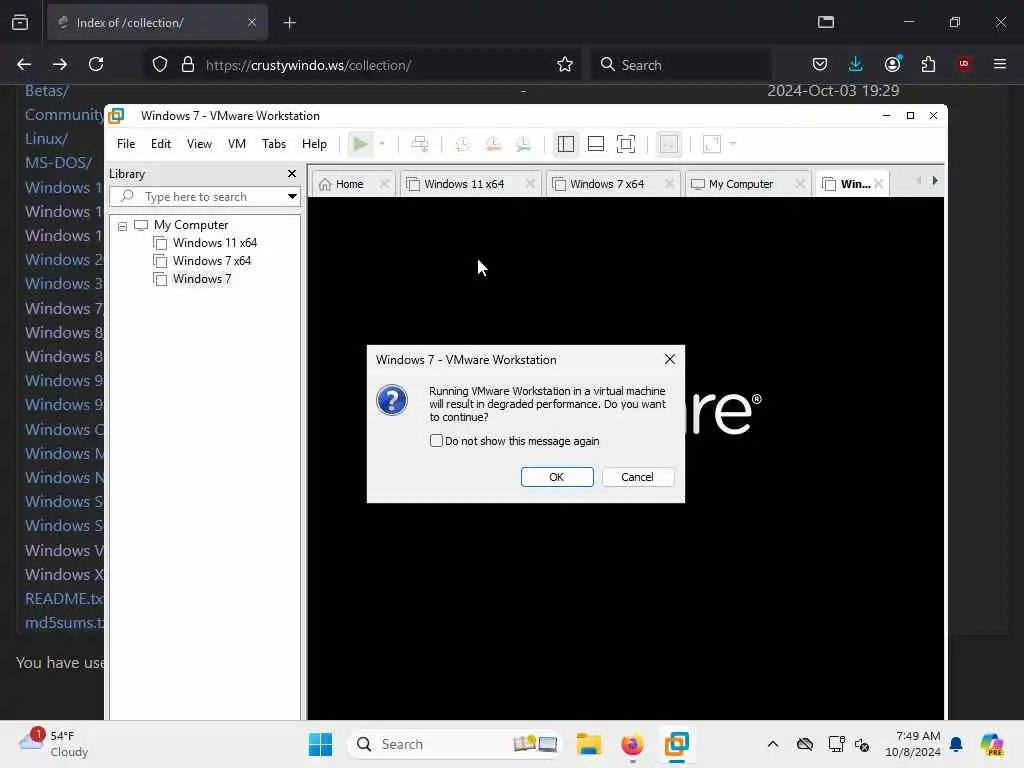The height and width of the screenshot is (768, 1024).
Task: Reload the Firefox page
Action: click(x=96, y=64)
